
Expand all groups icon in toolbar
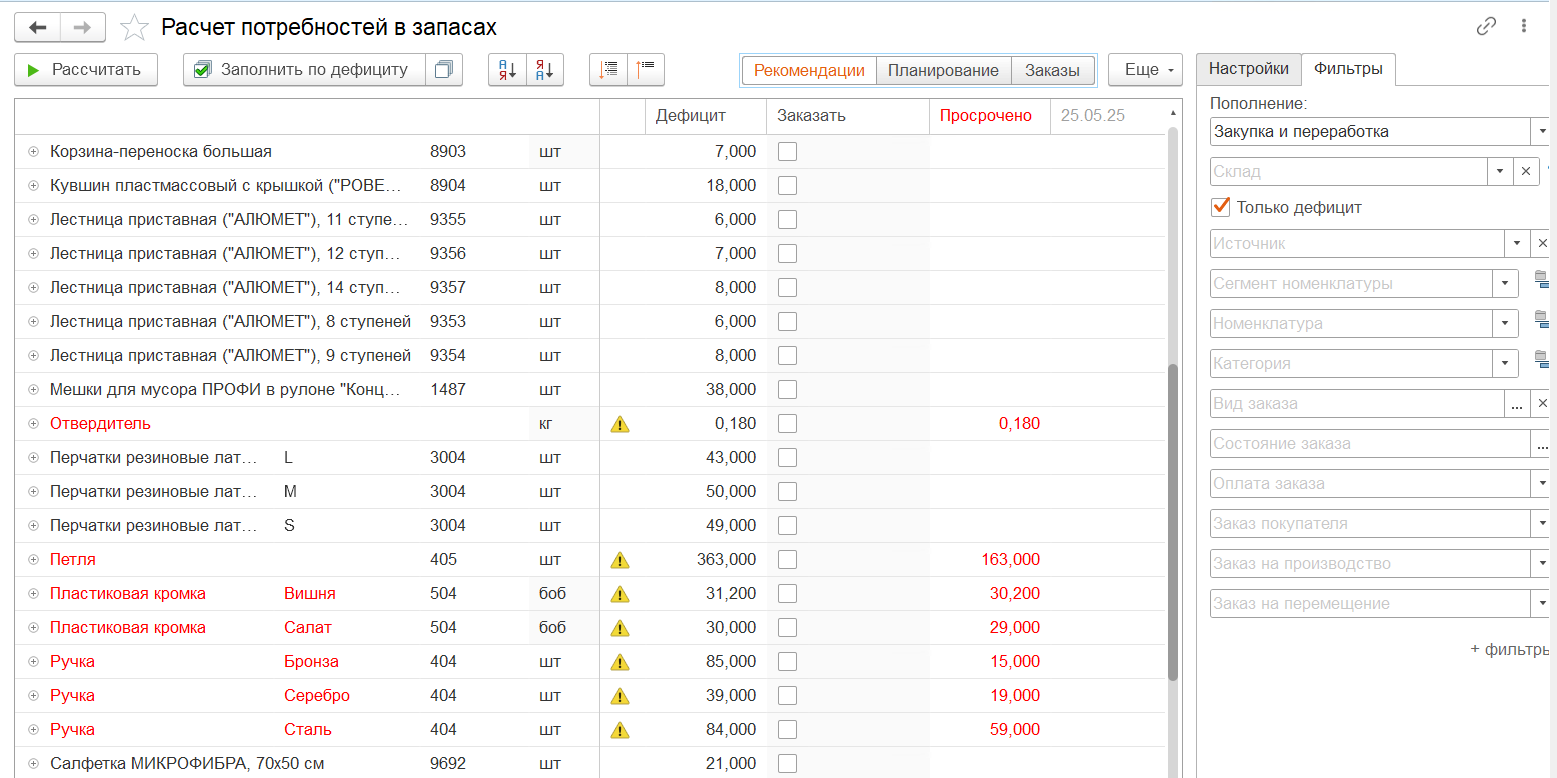pos(608,70)
